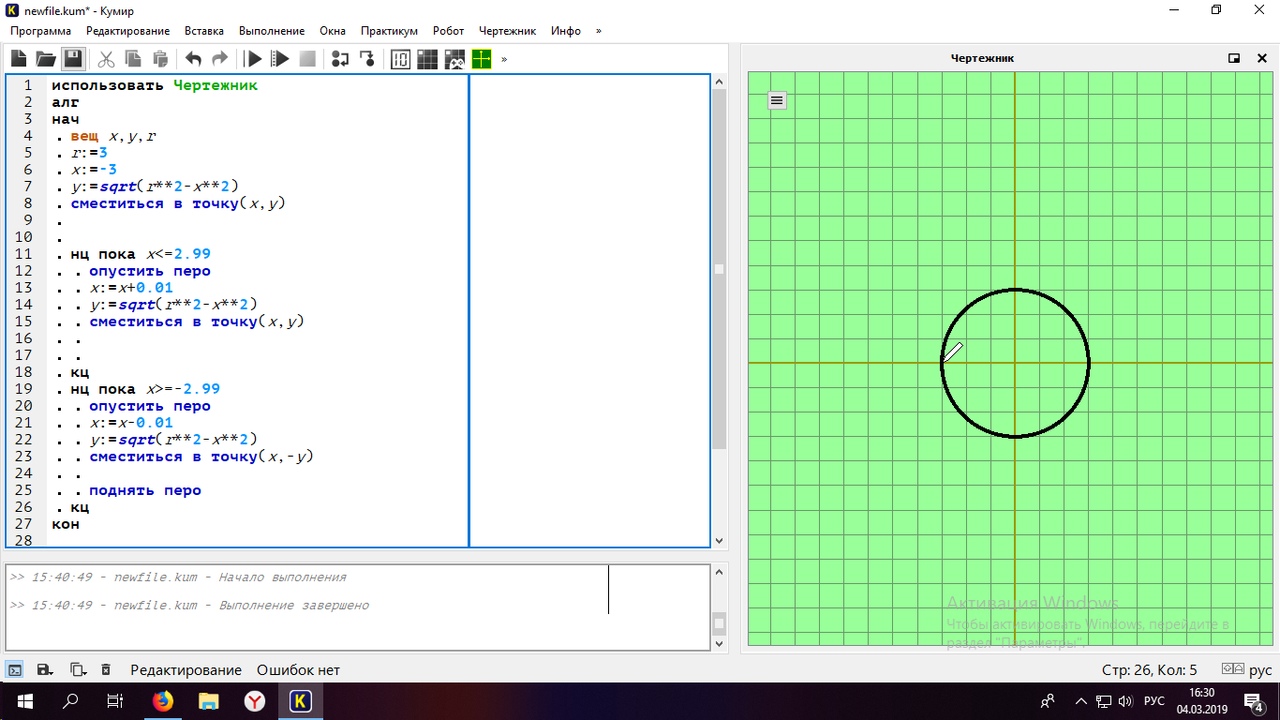Open Yandex Browser from the taskbar
Viewport: 1280px width, 720px height.
(255, 701)
